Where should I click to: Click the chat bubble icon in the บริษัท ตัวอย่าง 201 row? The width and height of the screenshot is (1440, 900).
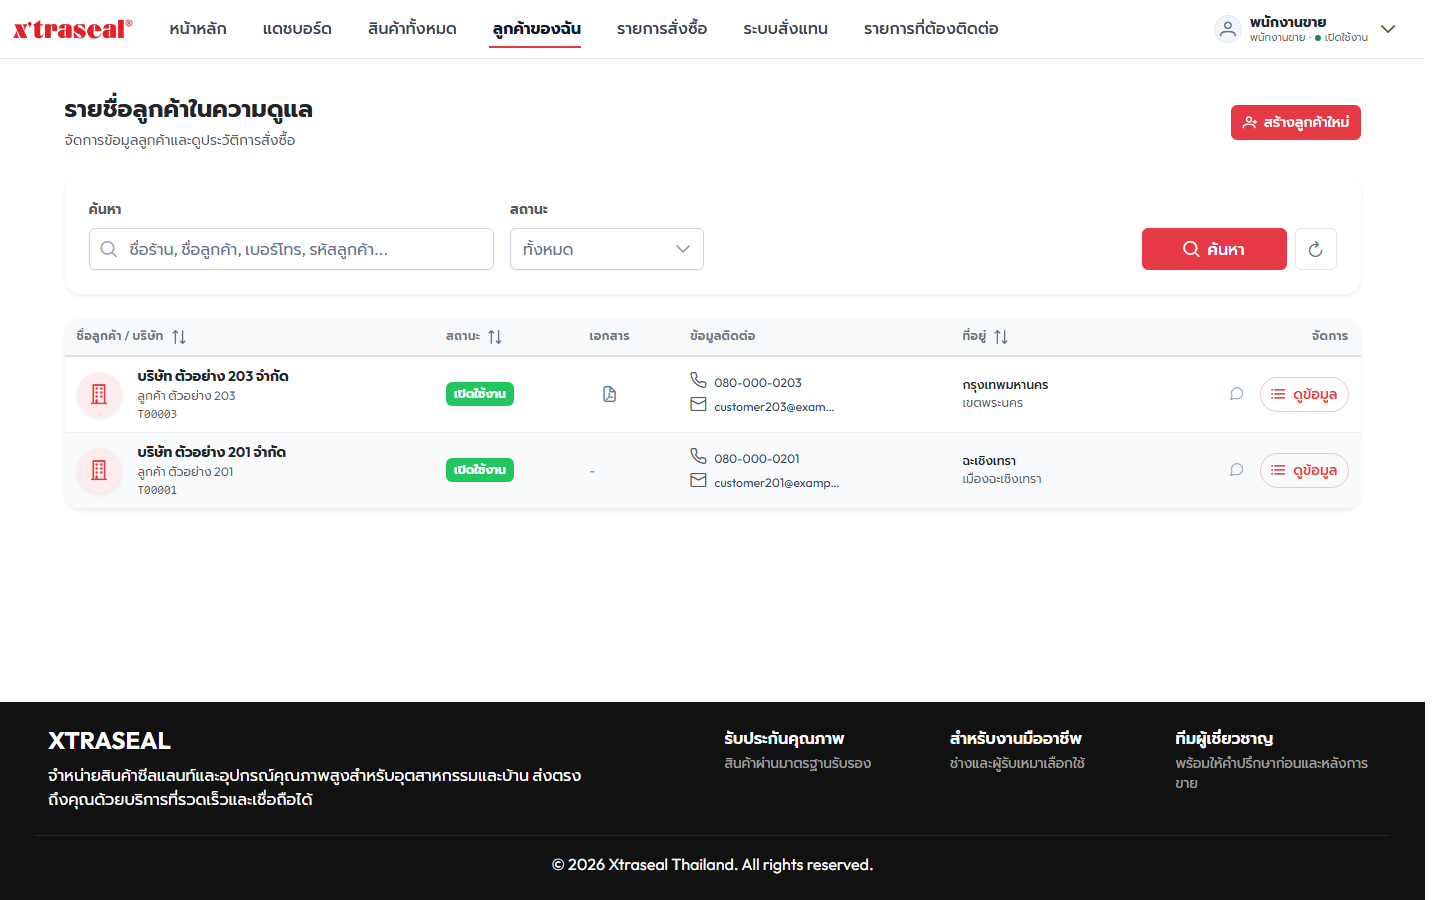point(1236,470)
